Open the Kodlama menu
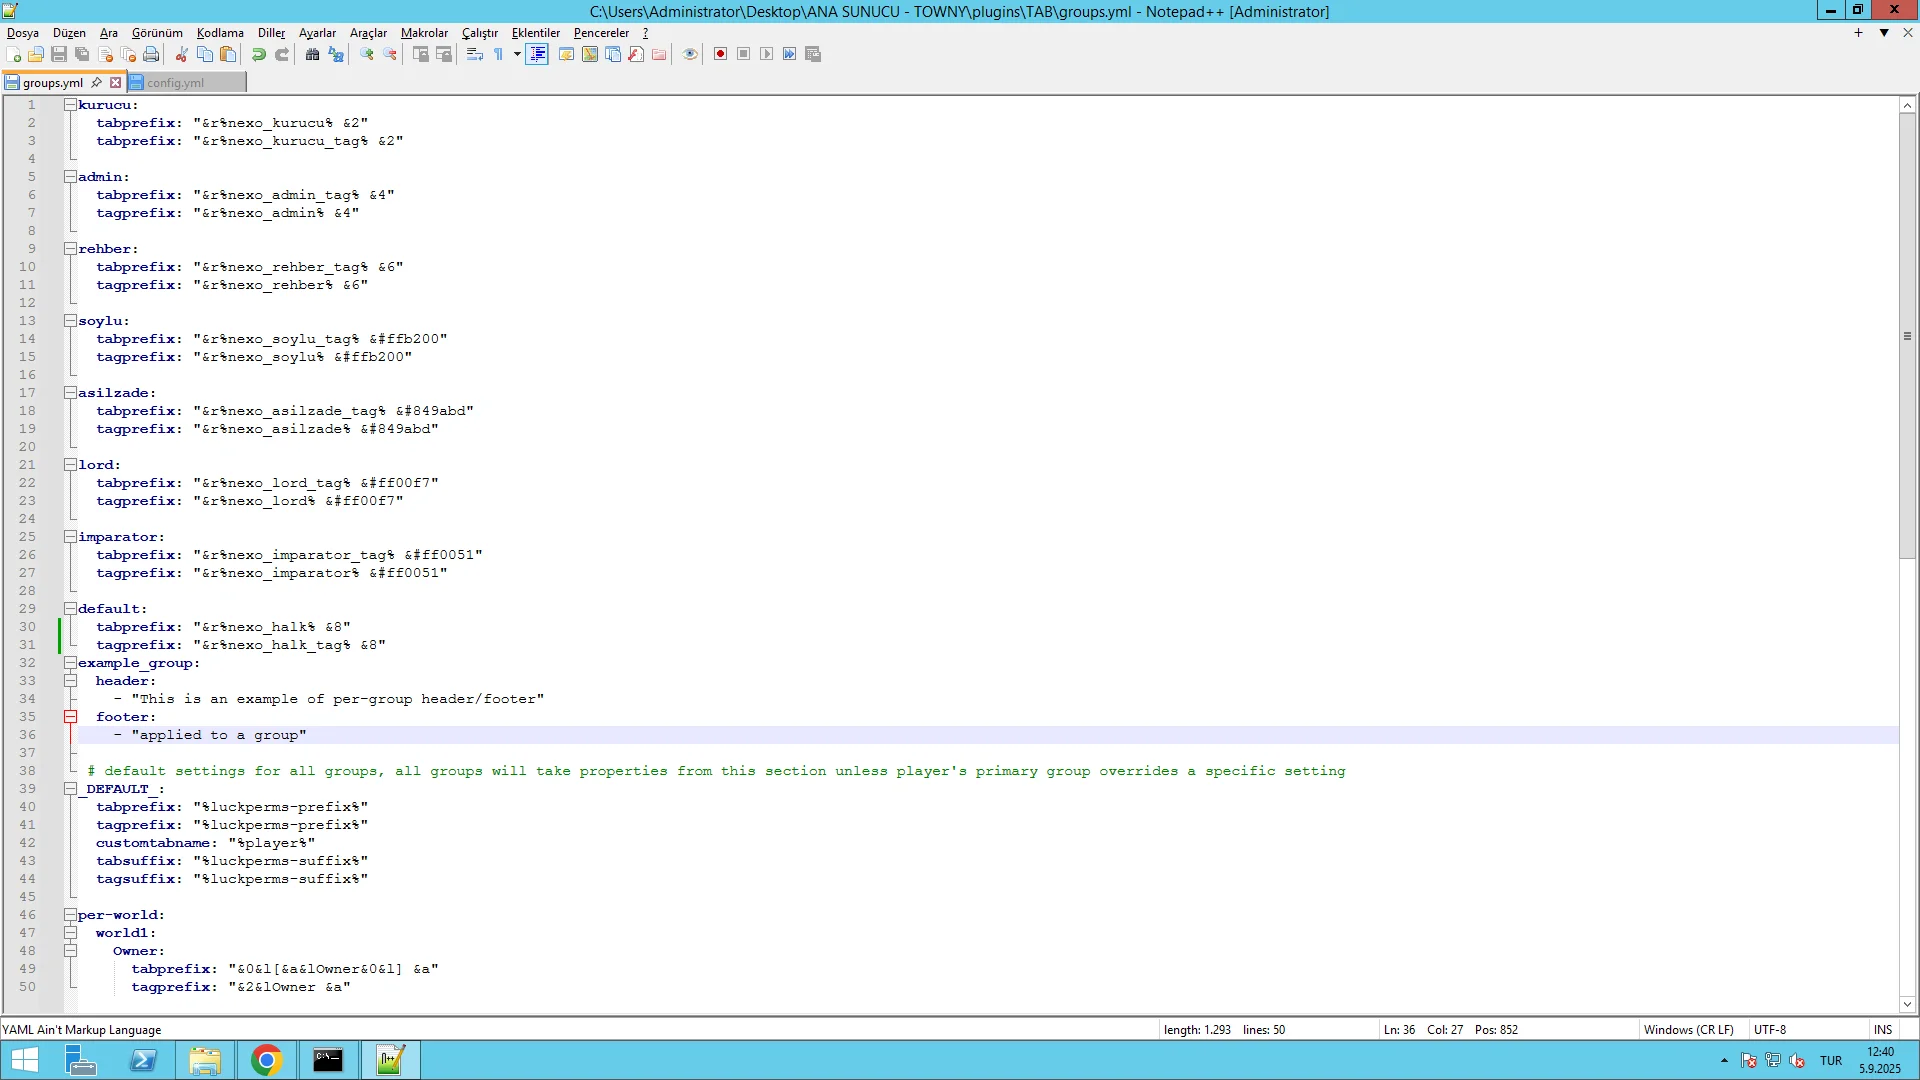The width and height of the screenshot is (1920, 1080). [220, 33]
